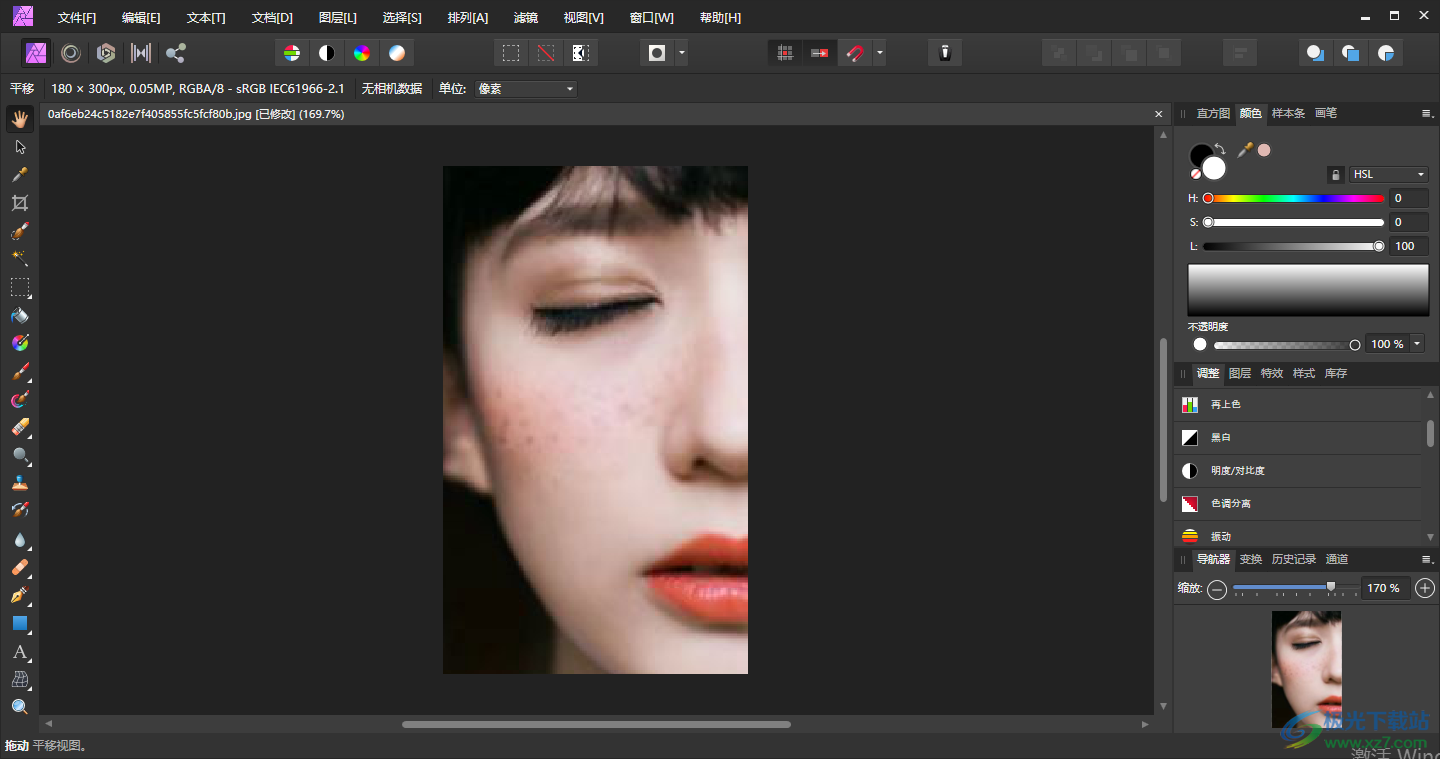The image size is (1440, 759).
Task: Select the Erase Brush tool
Action: (20, 427)
